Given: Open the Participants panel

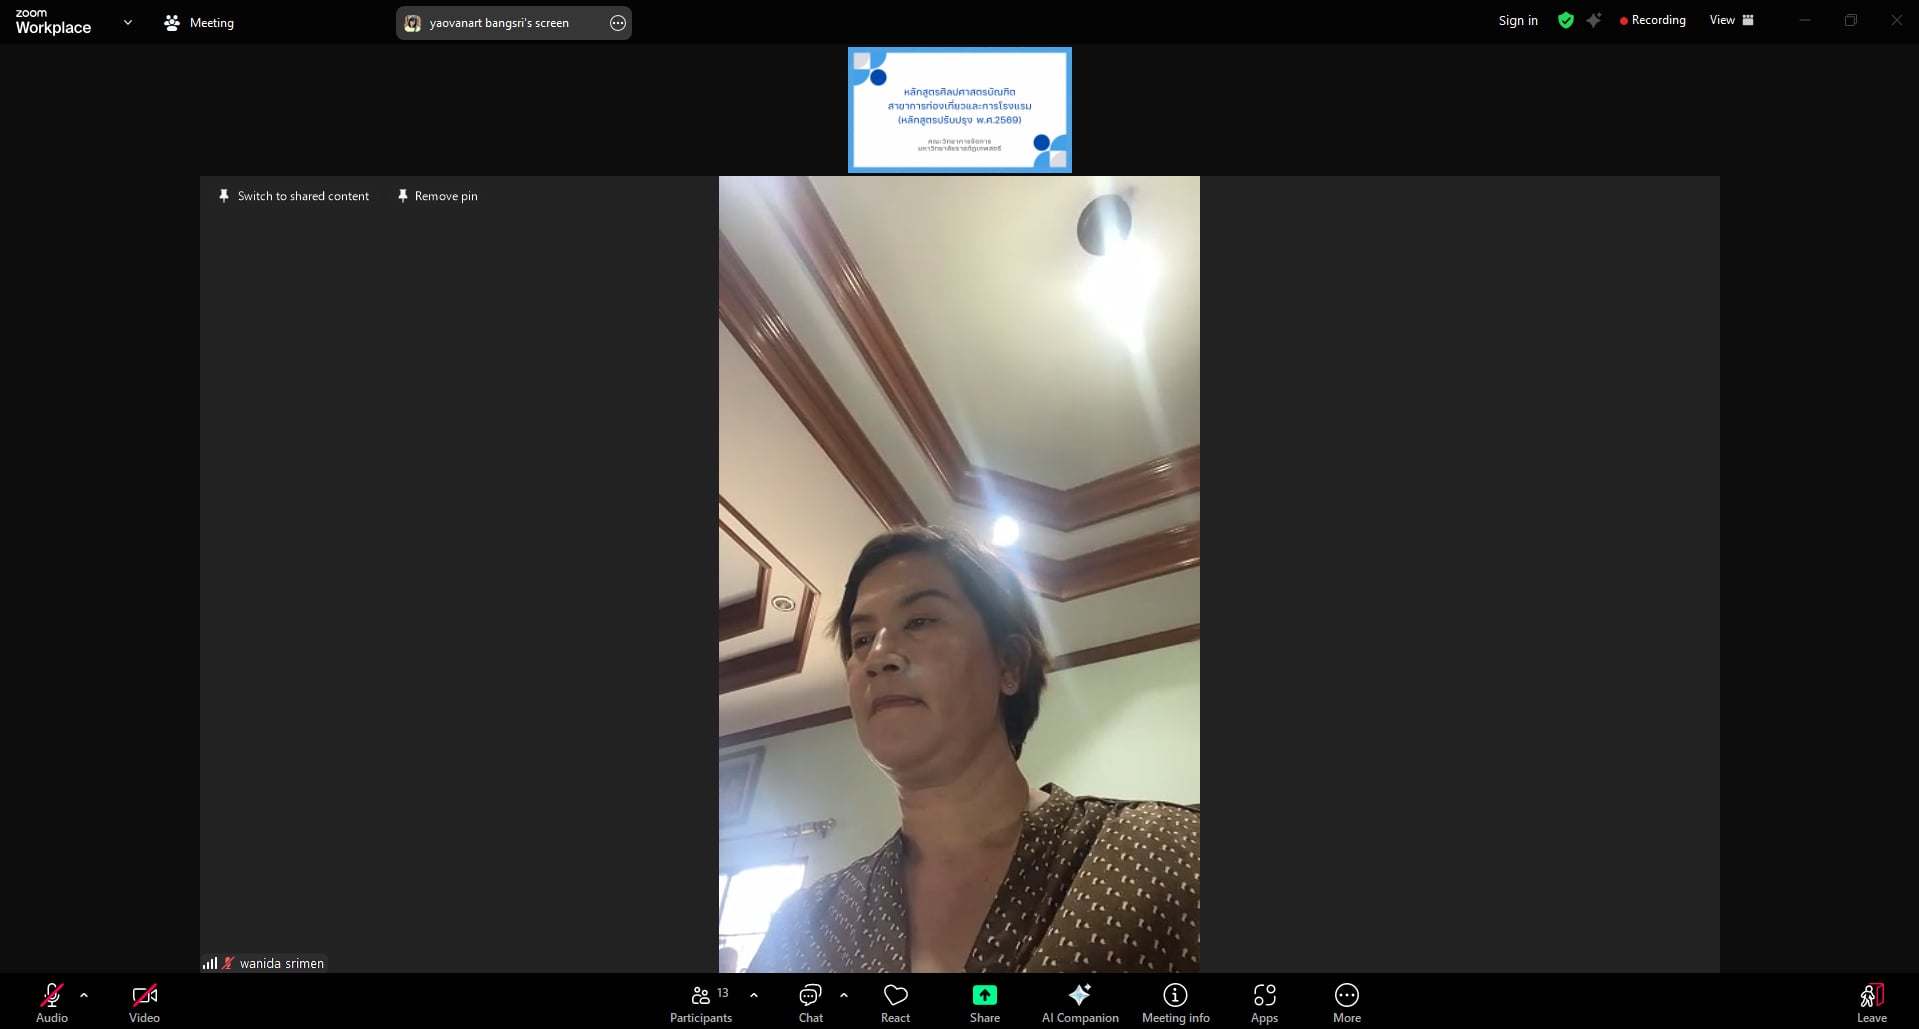Looking at the screenshot, I should (700, 1003).
